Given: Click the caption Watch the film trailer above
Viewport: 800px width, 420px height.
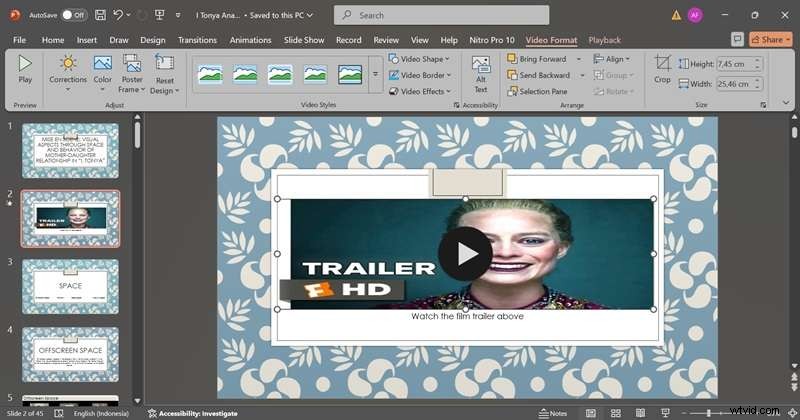Looking at the screenshot, I should click(x=467, y=316).
